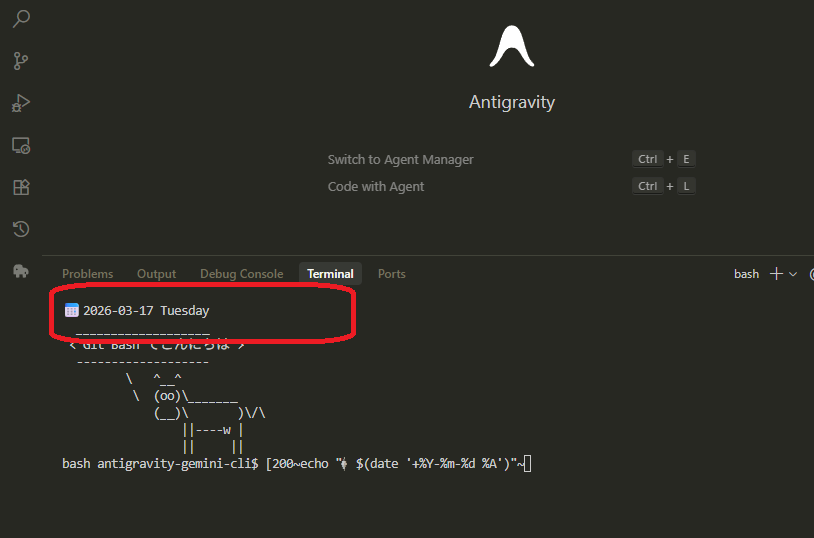814x538 pixels.
Task: Click Switch to Agent Manager
Action: tap(400, 160)
